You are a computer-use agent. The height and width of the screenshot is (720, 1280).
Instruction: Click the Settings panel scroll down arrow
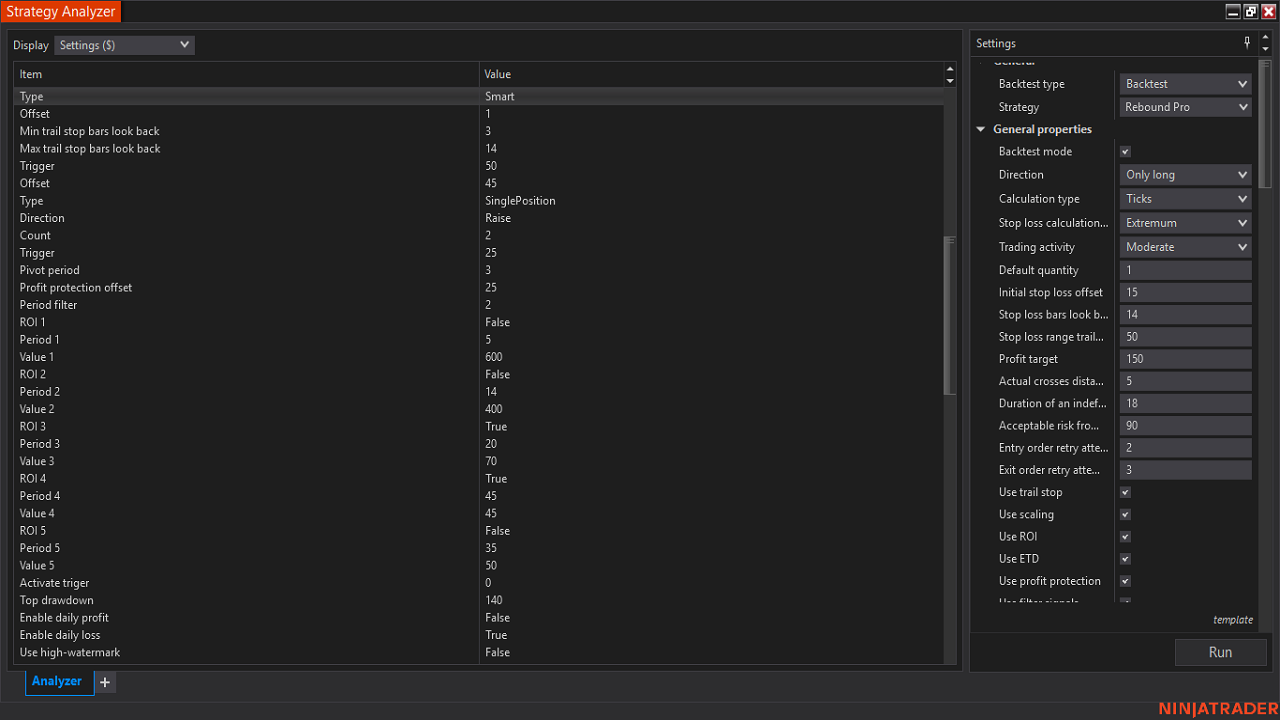pos(1265,49)
